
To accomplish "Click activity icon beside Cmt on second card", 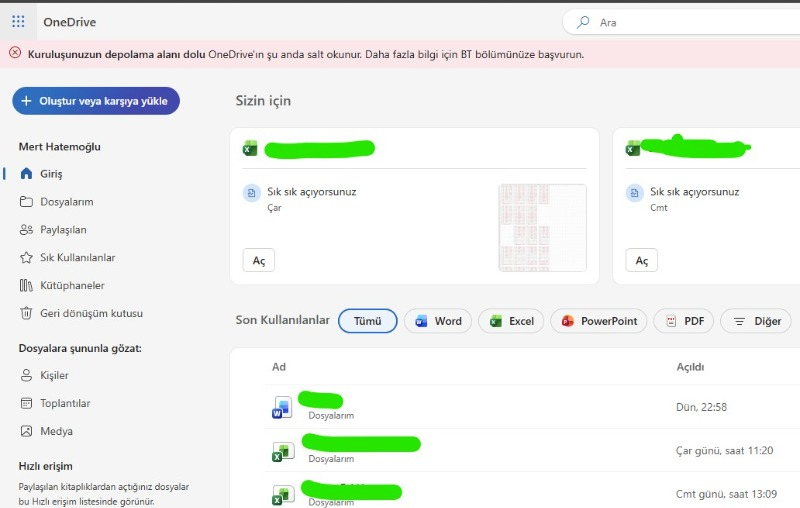I will 634,193.
